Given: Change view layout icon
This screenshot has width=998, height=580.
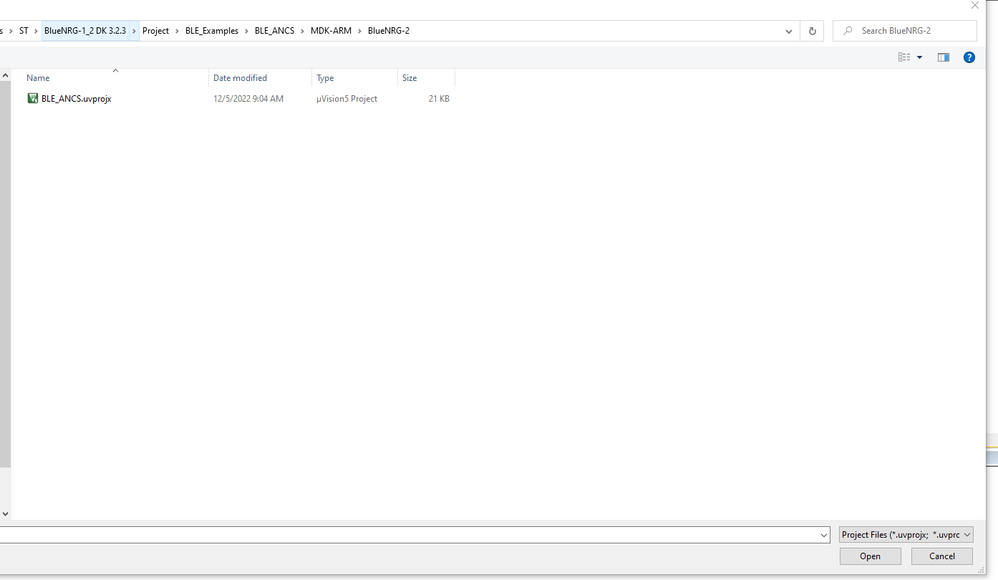Looking at the screenshot, I should pos(904,57).
